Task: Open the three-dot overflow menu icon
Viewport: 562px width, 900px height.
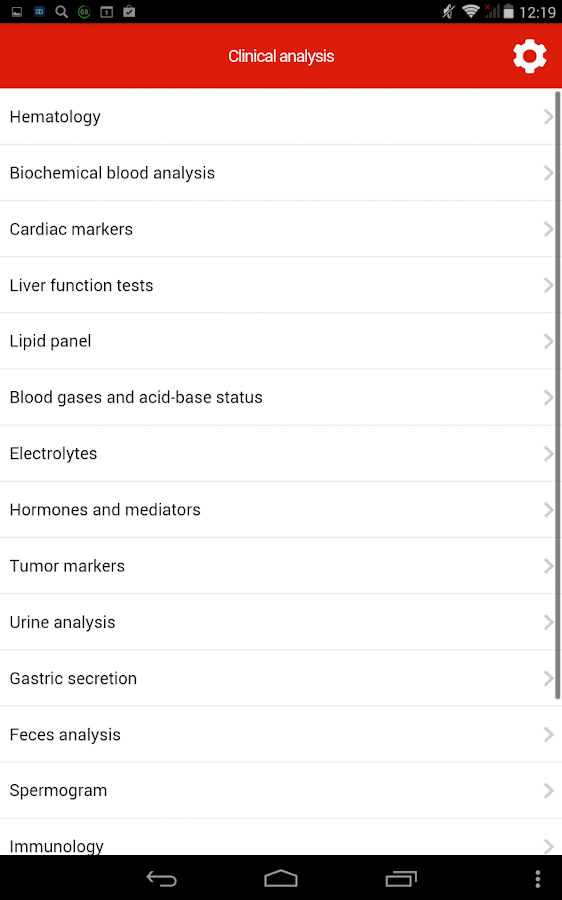Action: point(537,879)
